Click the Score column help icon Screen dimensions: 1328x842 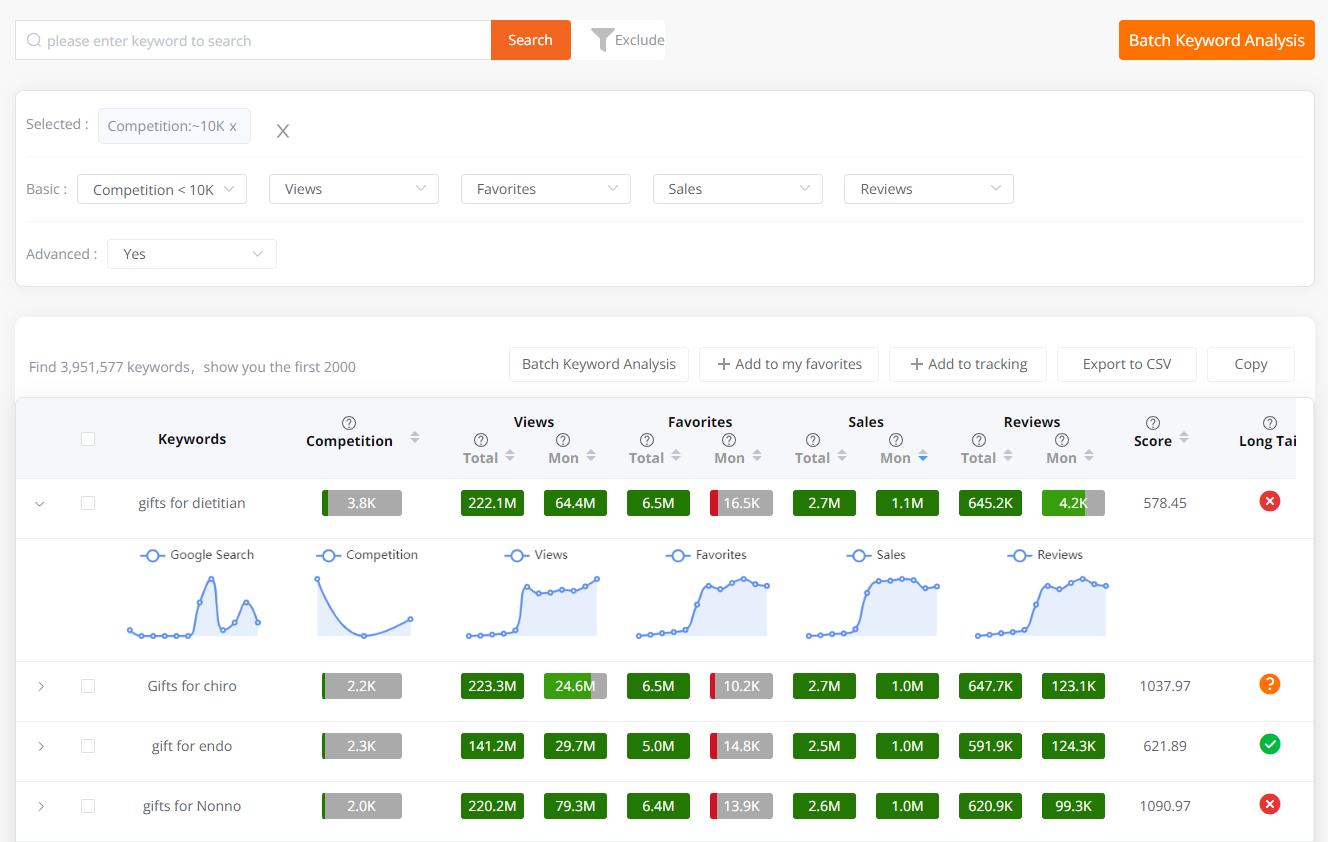coord(1153,423)
